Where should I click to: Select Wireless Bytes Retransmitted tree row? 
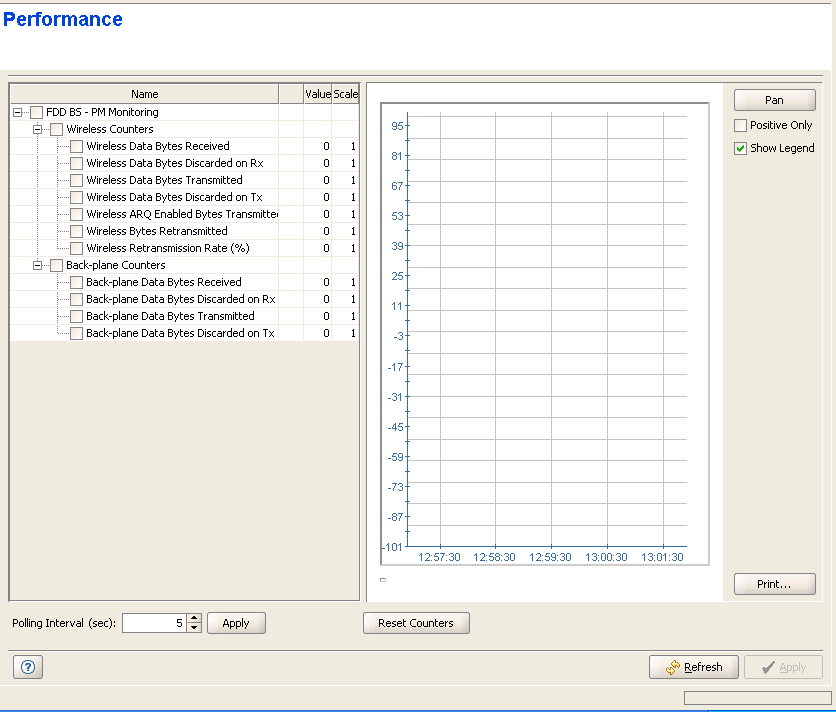click(x=157, y=232)
